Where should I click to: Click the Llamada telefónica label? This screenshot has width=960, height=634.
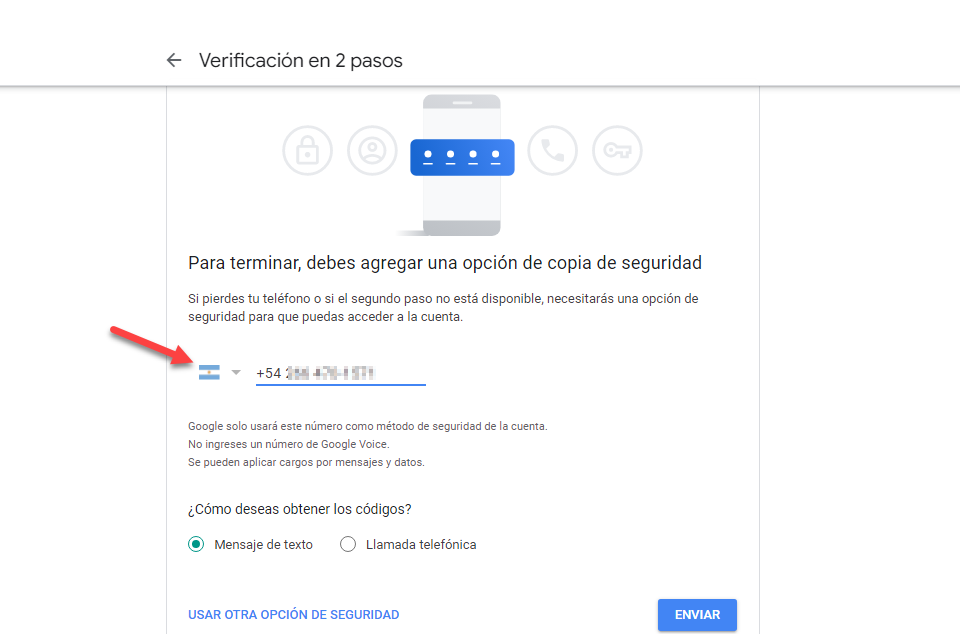point(421,545)
